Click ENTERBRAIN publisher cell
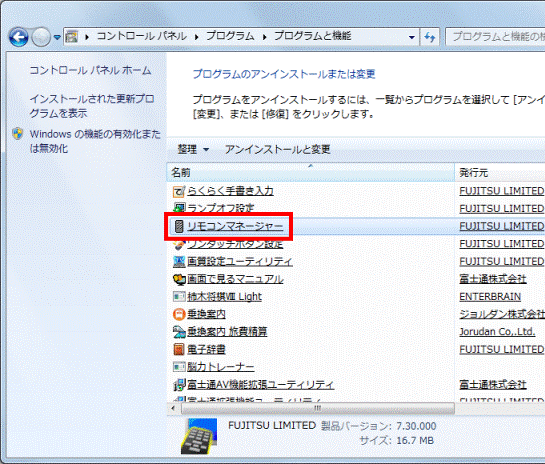This screenshot has height=464, width=545. pos(490,296)
